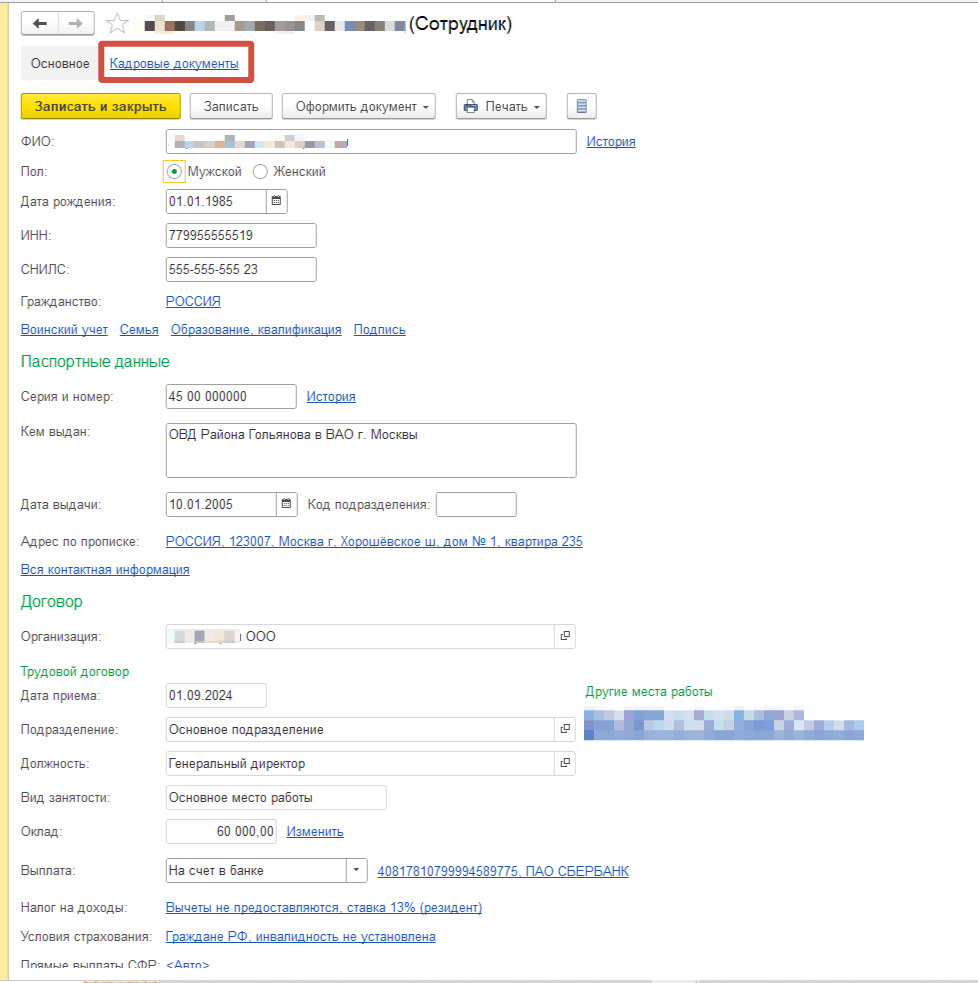
Task: Click the СНИЛС input field
Action: [x=241, y=270]
